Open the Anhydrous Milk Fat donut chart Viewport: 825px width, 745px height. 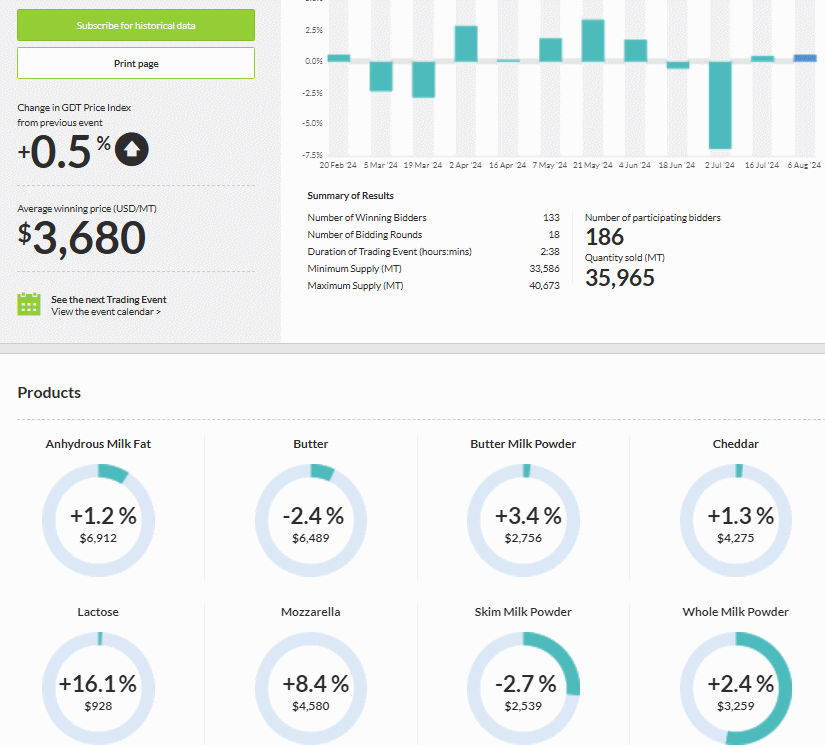pyautogui.click(x=98, y=520)
